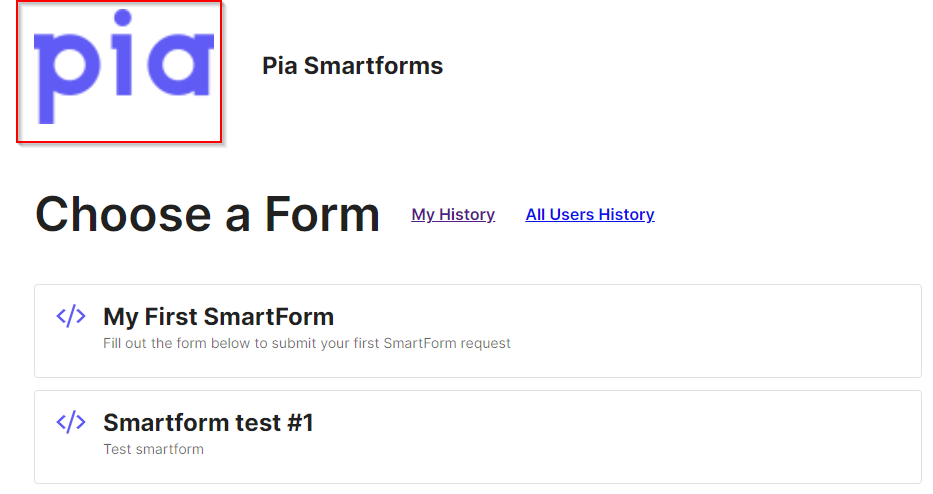Open the All Users History link
Image resolution: width=933 pixels, height=494 pixels.
(x=590, y=214)
